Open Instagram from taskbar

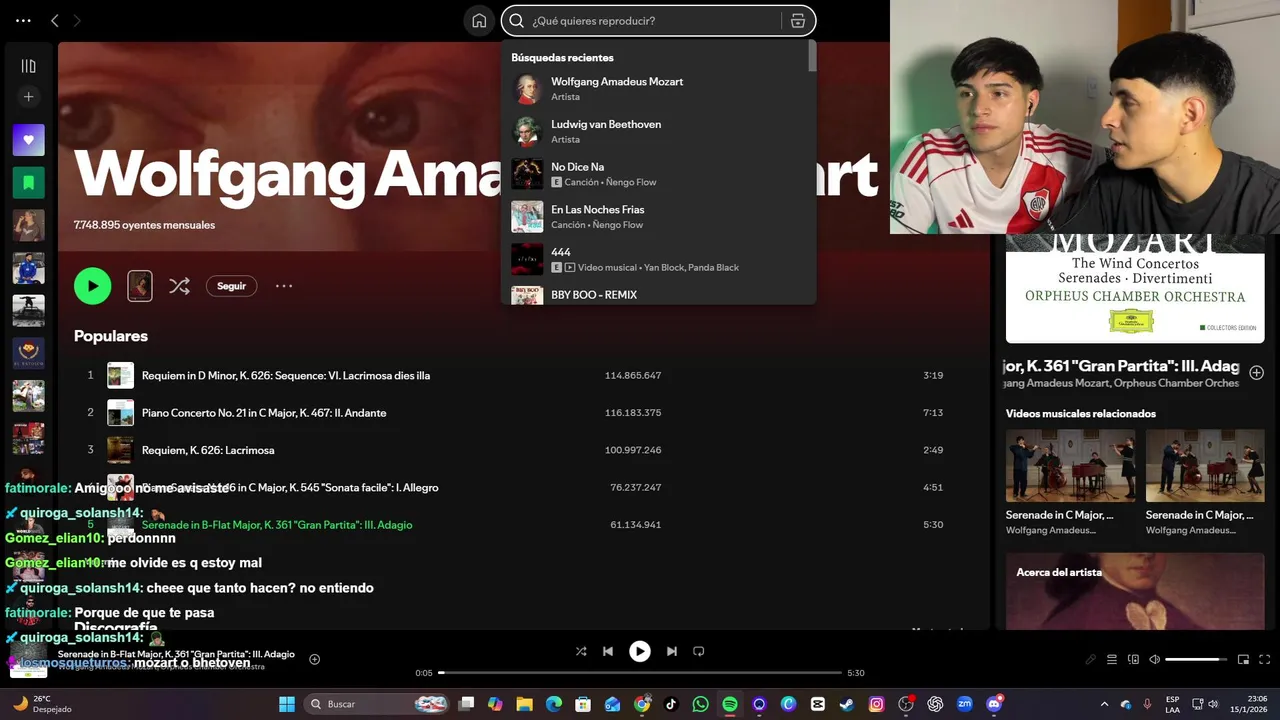pyautogui.click(x=877, y=704)
